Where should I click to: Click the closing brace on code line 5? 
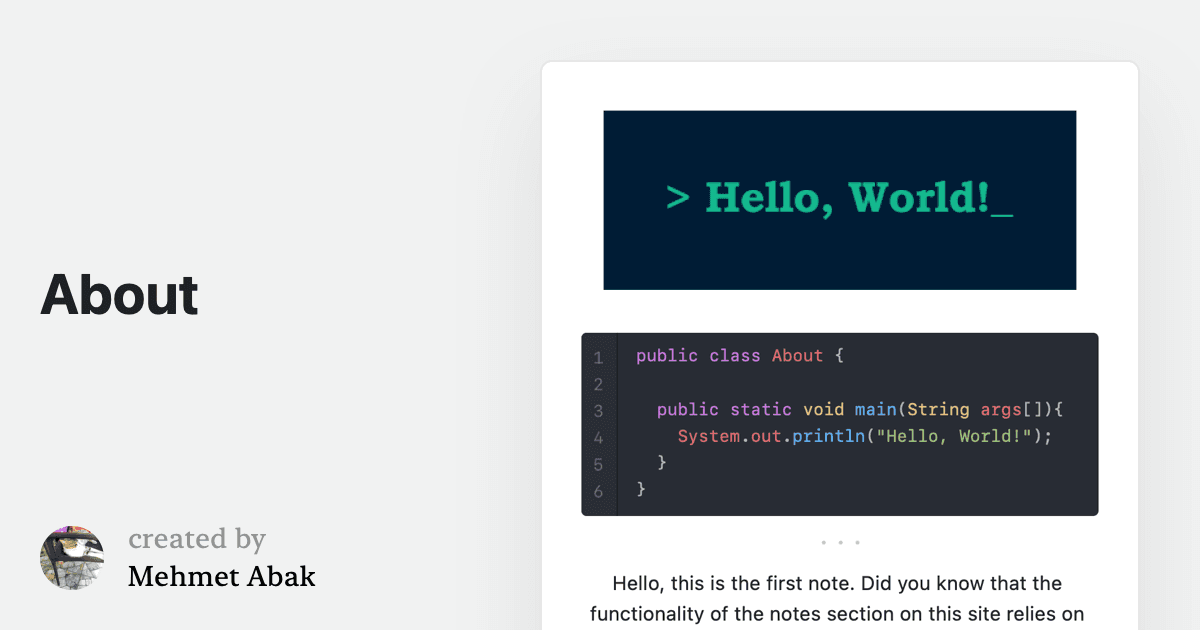point(662,463)
